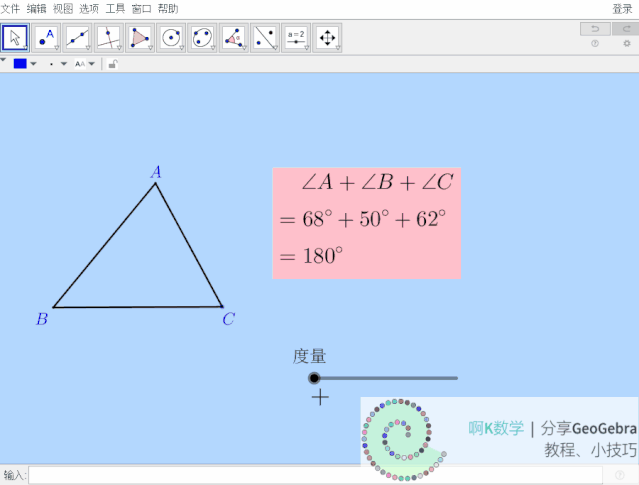Toggle the lock object icon
This screenshot has height=485, width=639.
(x=113, y=64)
